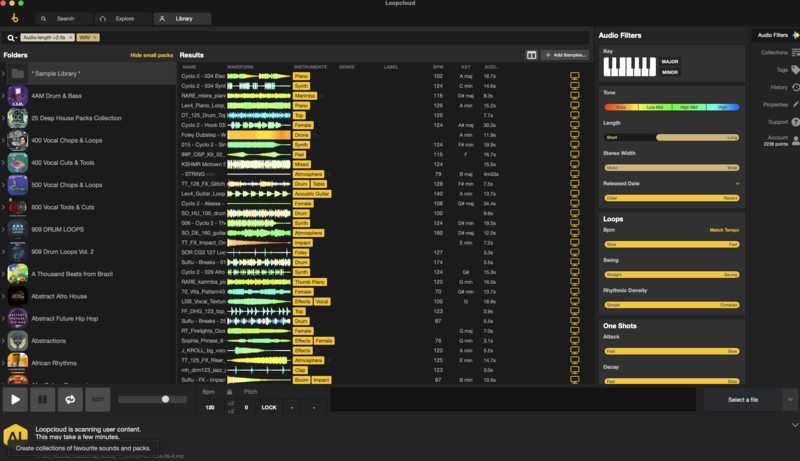Screen dimensions: 800x461
Task: Open the Account user icon
Action: pos(795,140)
